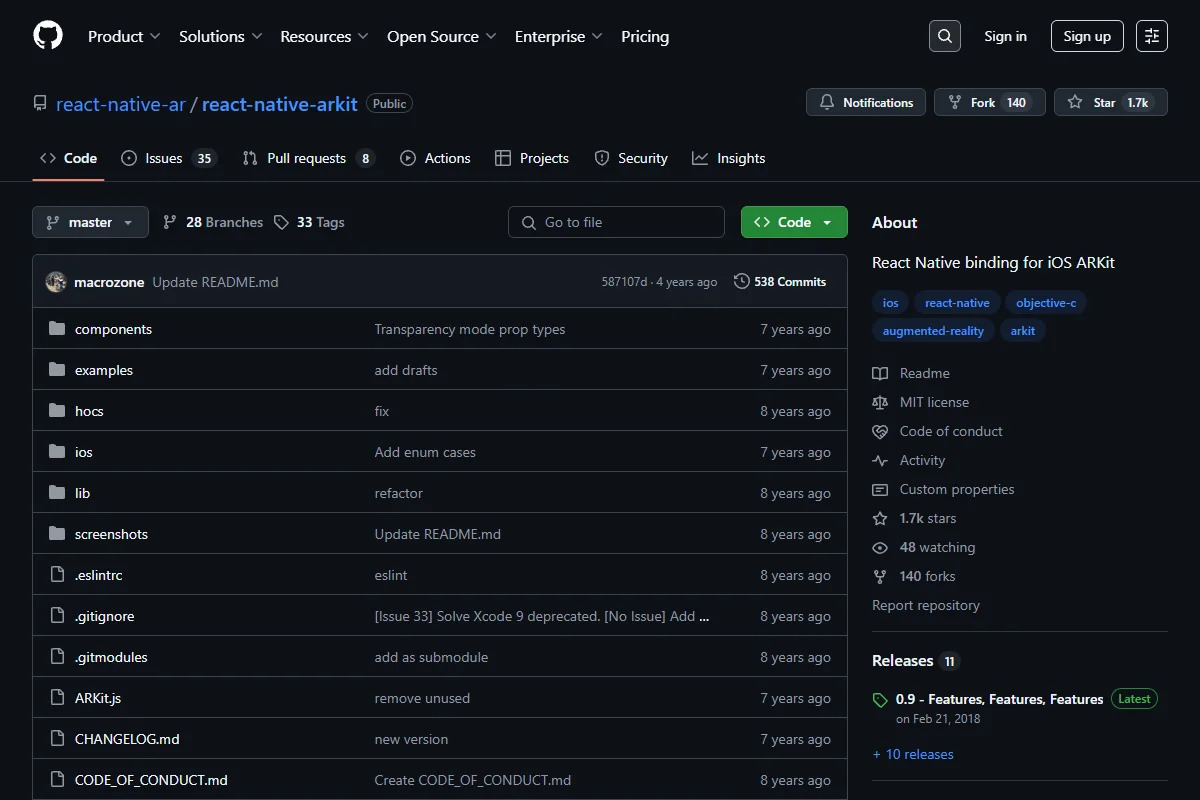
Task: Open the command palette icon beside Sign up
Action: click(x=1152, y=36)
